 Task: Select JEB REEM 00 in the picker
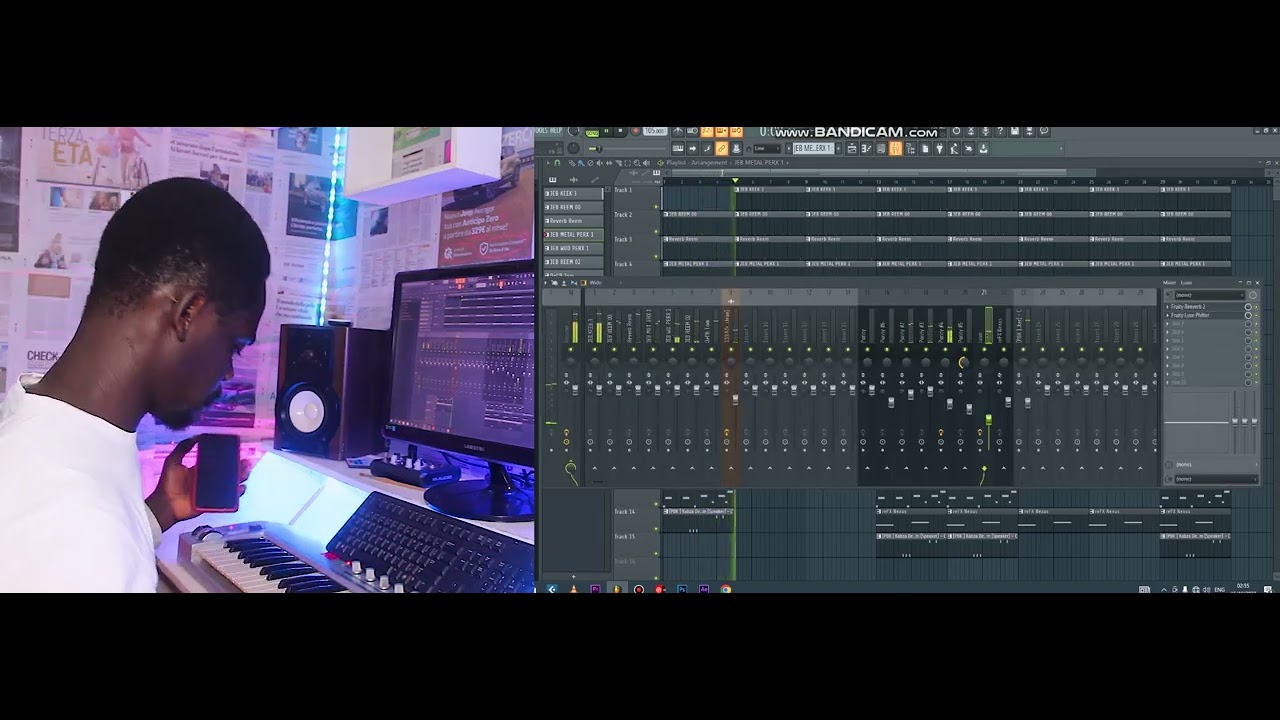(574, 207)
